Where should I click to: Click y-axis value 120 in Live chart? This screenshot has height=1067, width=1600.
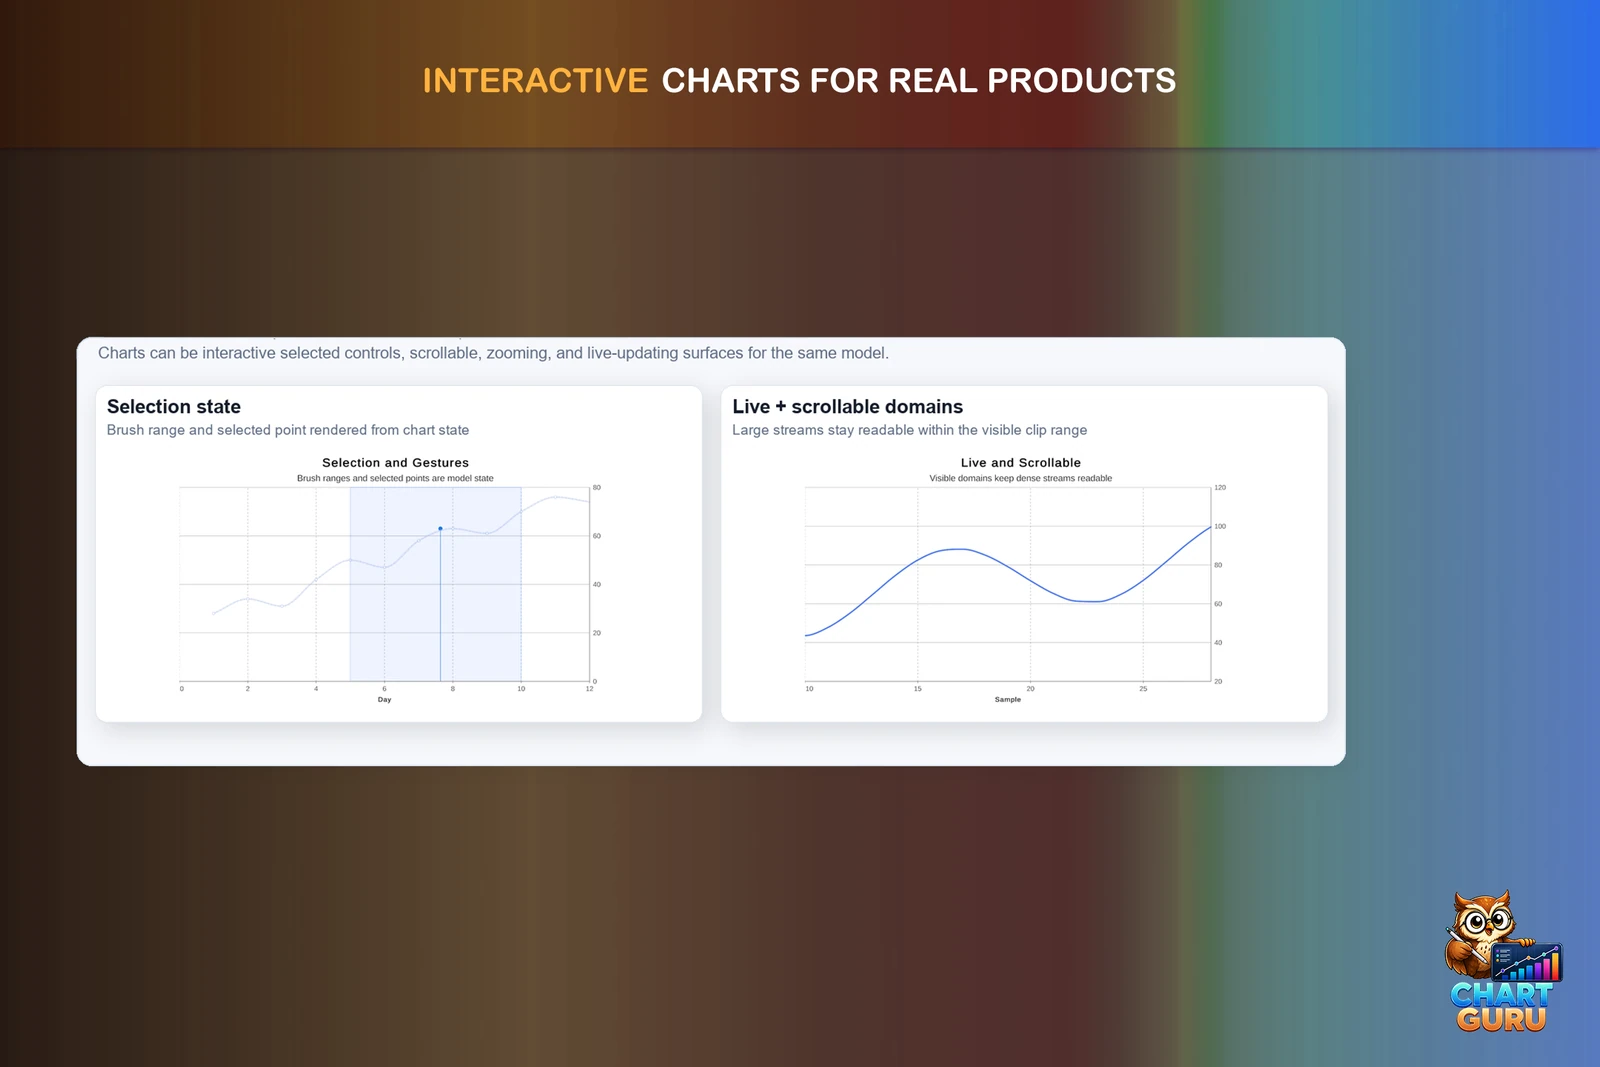click(1220, 488)
